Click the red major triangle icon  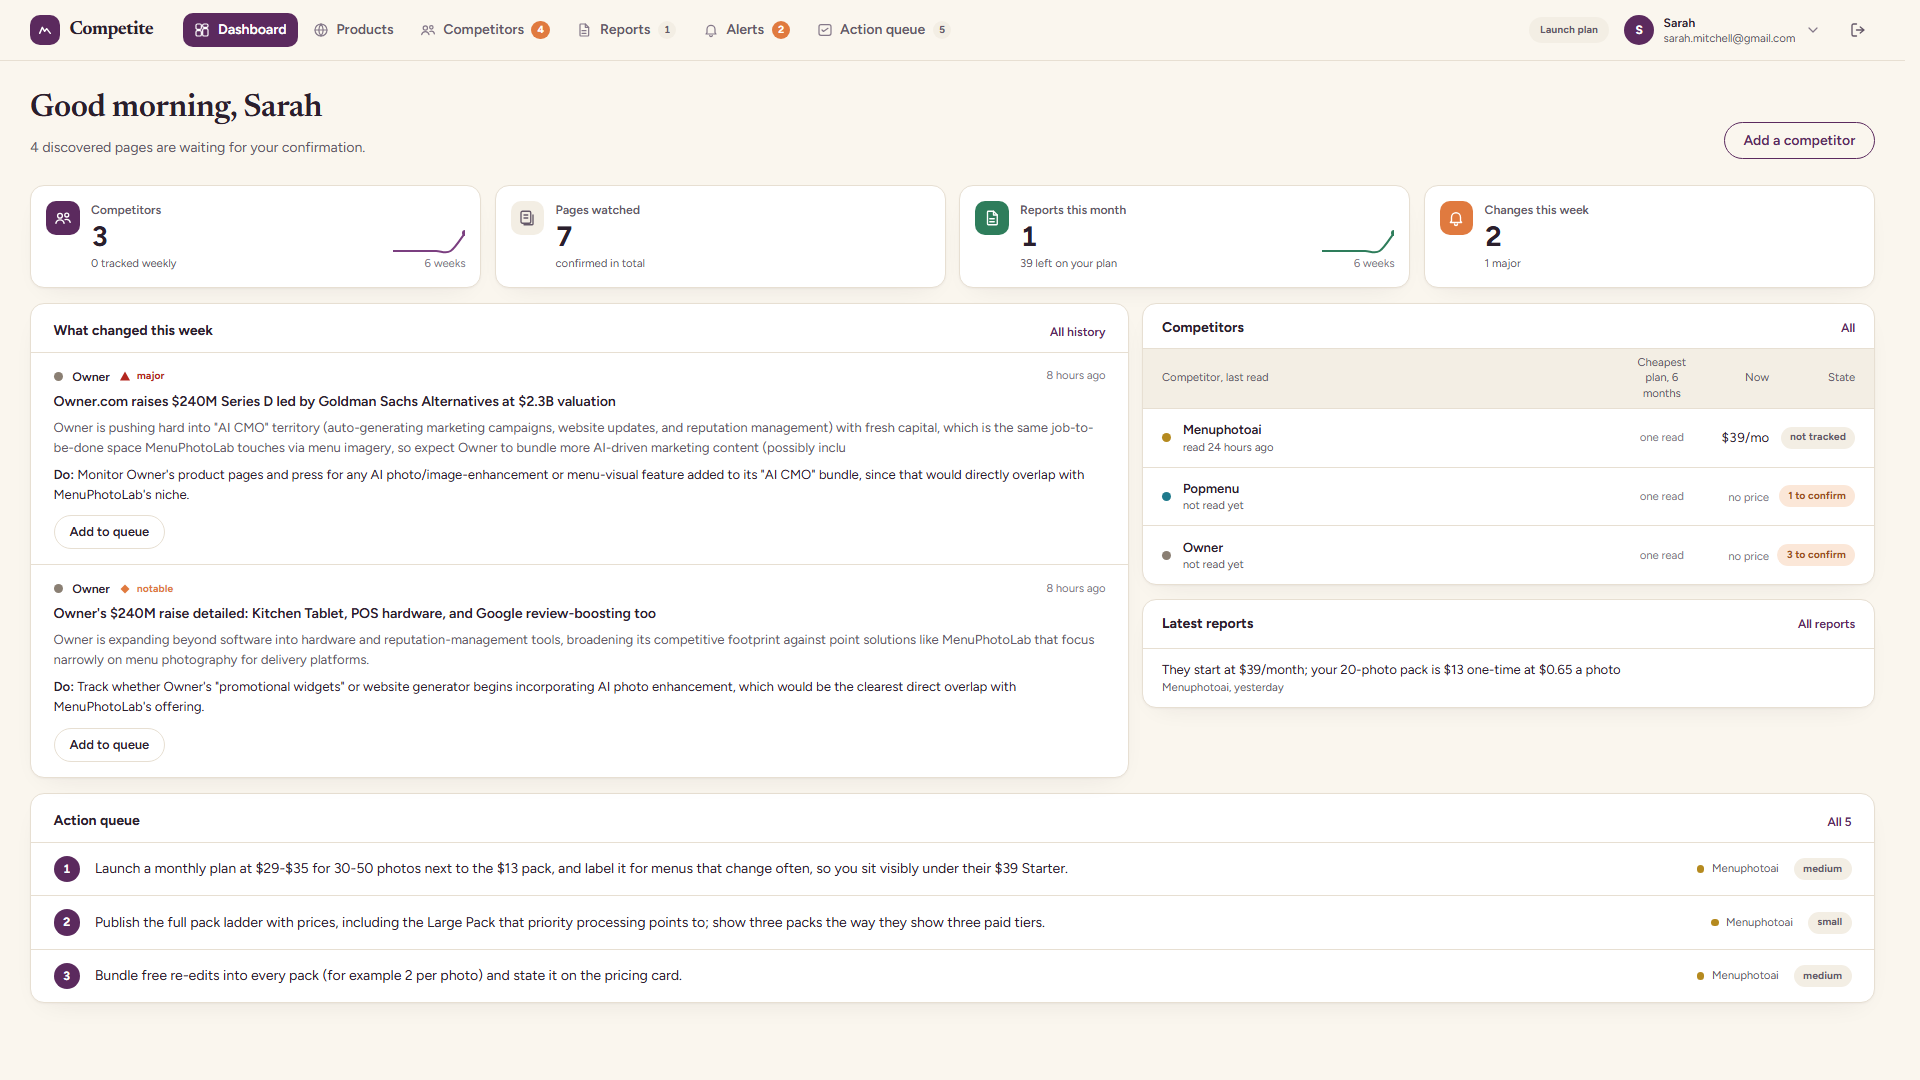pos(125,377)
